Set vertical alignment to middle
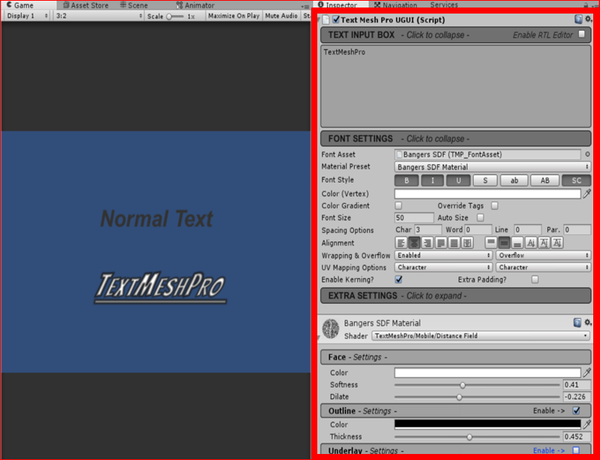The height and width of the screenshot is (460, 600). coord(504,243)
